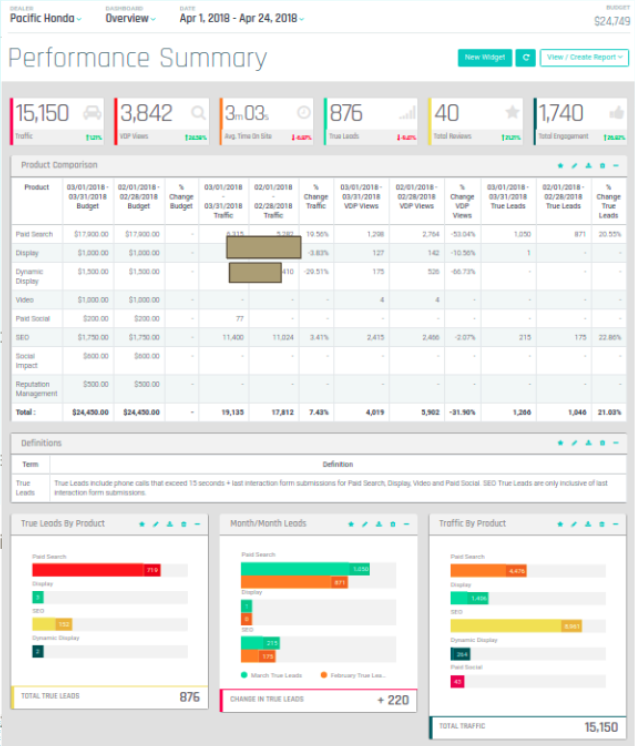Image resolution: width=635 pixels, height=746 pixels.
Task: Download the Definitions widget data
Action: point(588,443)
